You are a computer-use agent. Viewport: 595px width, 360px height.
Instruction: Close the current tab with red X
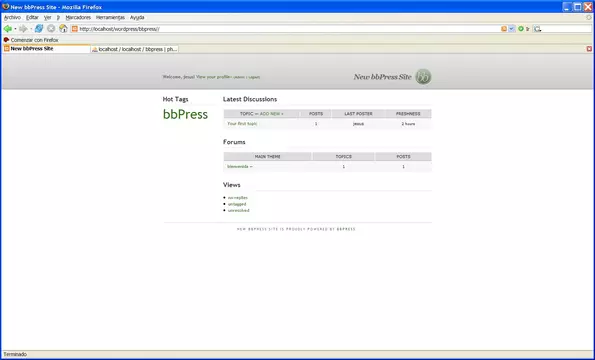[x=589, y=49]
